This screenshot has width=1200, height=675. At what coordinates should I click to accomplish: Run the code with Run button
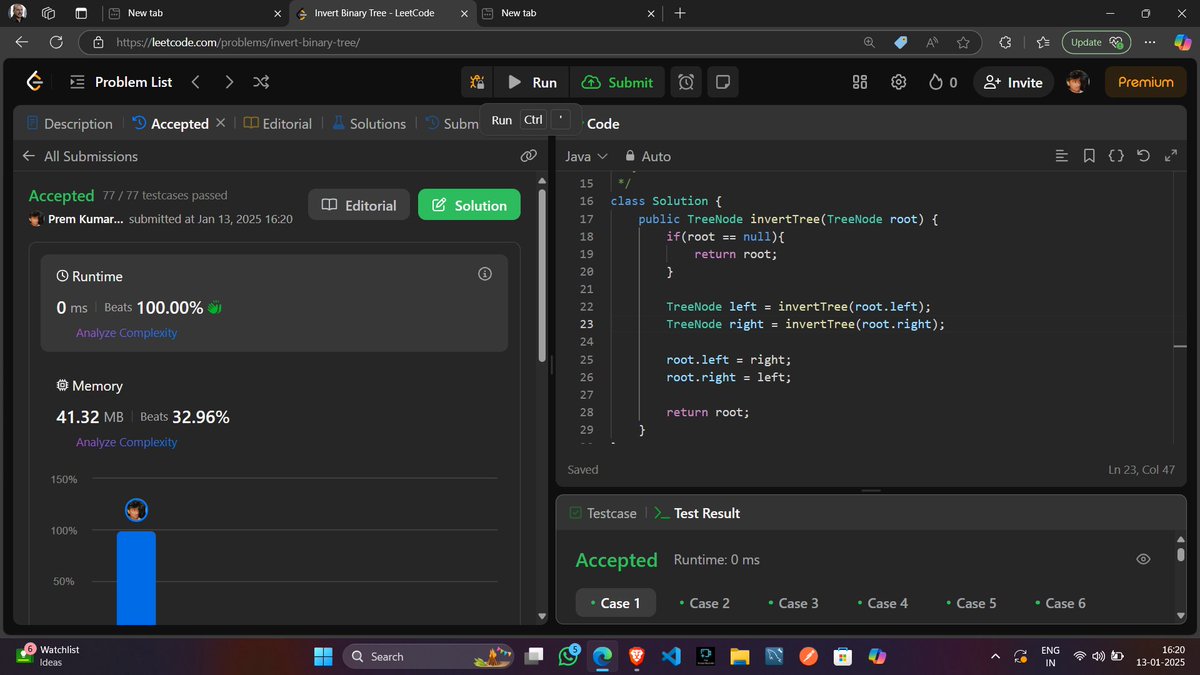532,82
